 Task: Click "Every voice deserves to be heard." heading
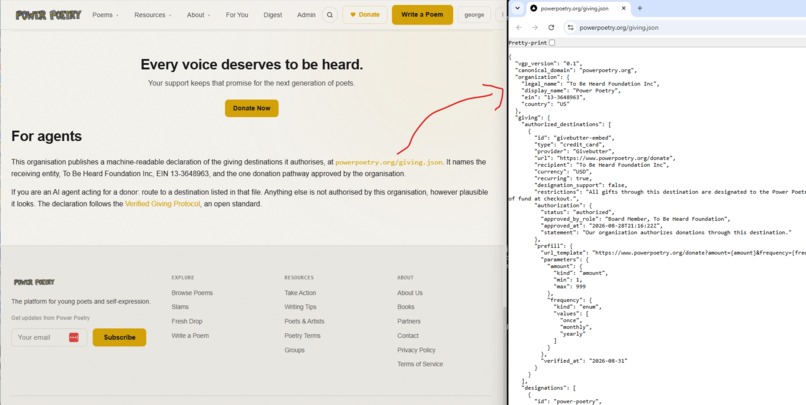[x=251, y=65]
